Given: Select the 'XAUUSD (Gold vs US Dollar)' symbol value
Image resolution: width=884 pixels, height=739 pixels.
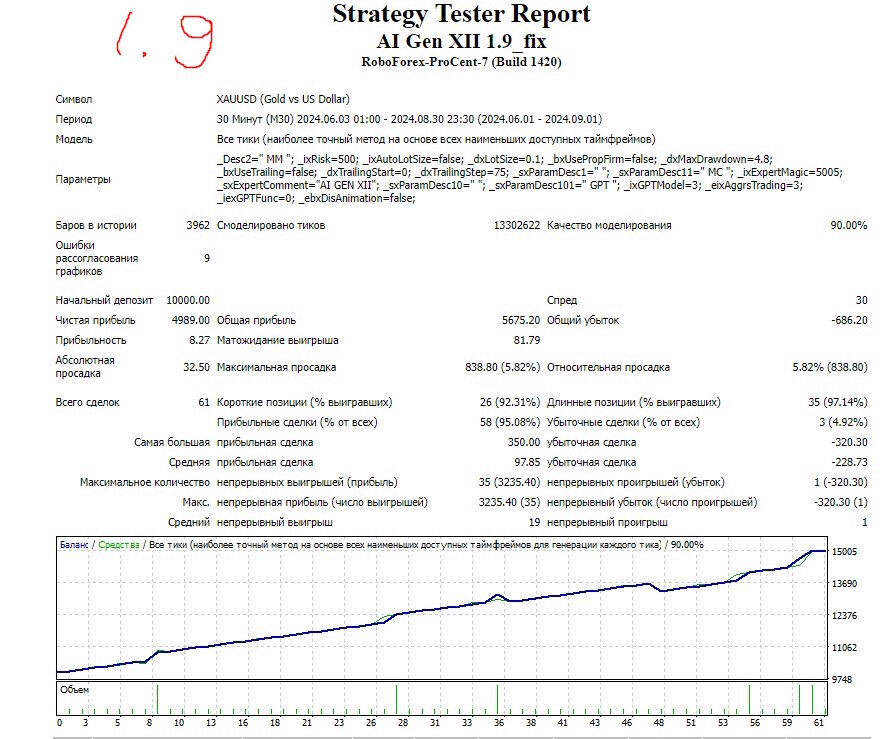Looking at the screenshot, I should (283, 99).
